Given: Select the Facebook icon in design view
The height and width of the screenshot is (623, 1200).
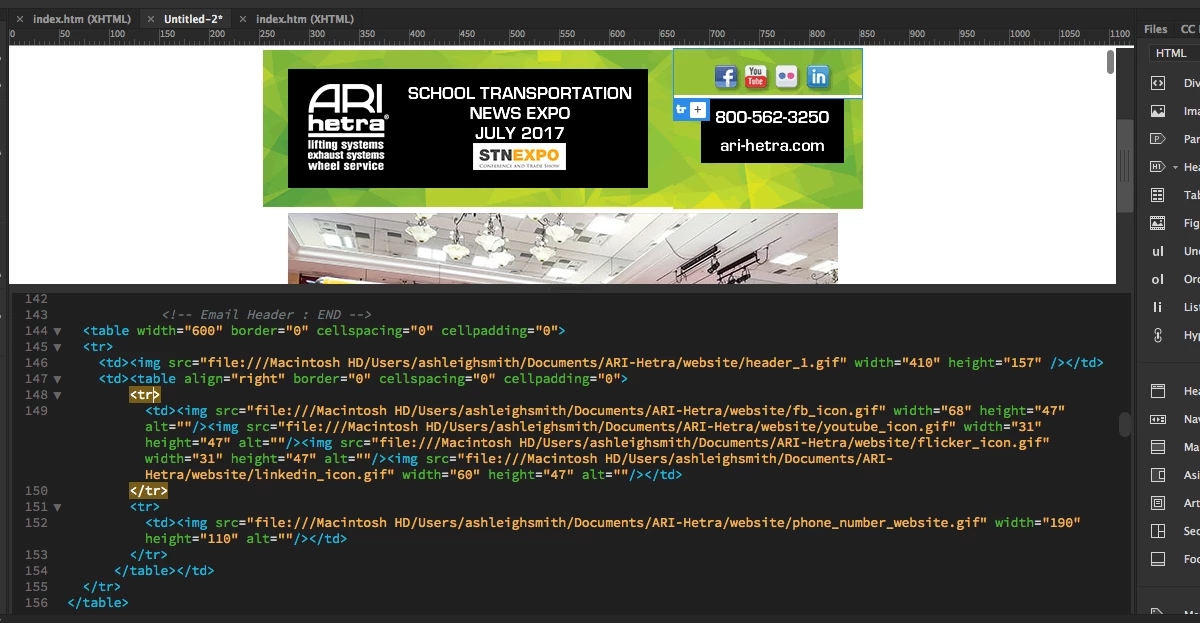Looking at the screenshot, I should (726, 76).
